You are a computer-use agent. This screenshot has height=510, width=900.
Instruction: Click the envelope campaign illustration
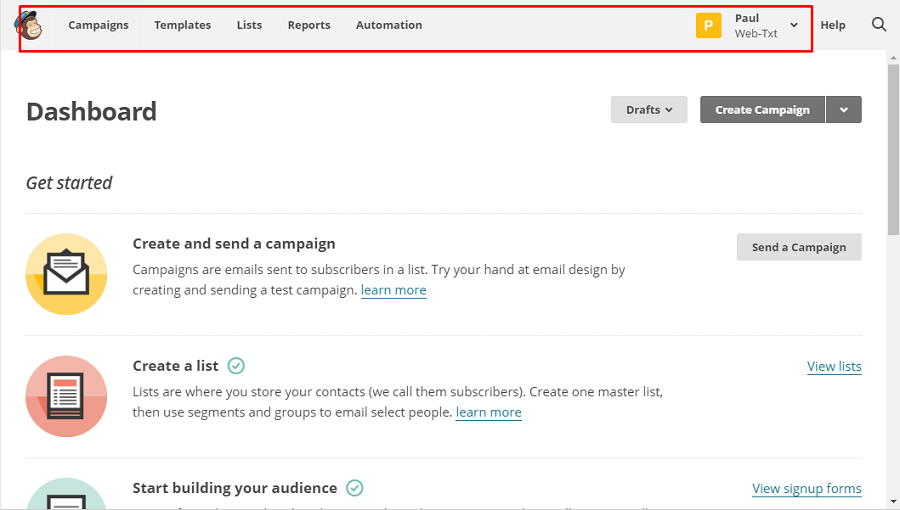coord(66,274)
